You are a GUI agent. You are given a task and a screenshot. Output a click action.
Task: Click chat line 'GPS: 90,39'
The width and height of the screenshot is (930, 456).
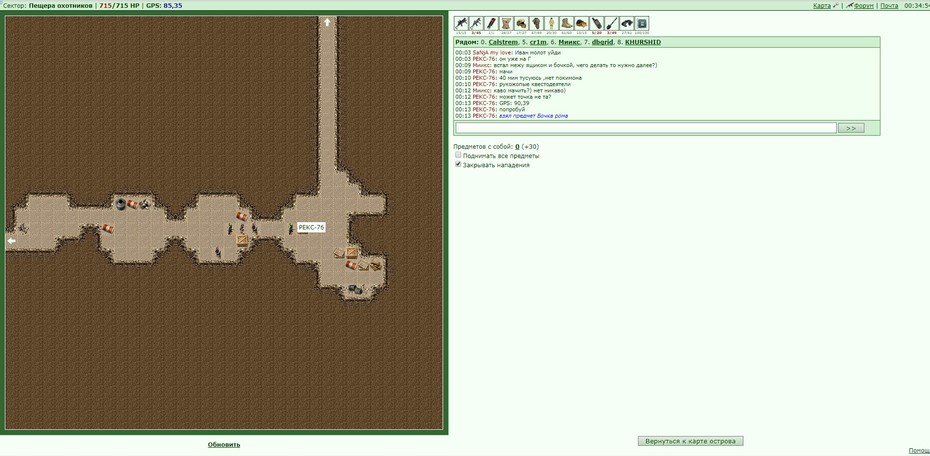[x=514, y=103]
